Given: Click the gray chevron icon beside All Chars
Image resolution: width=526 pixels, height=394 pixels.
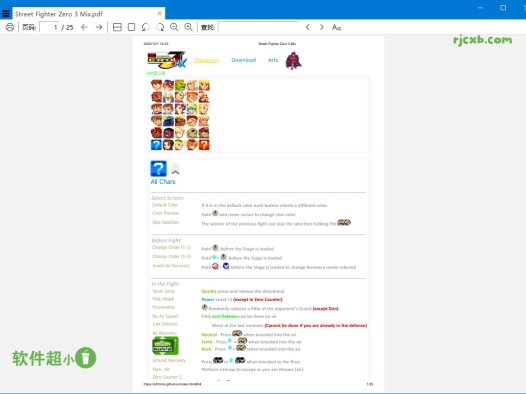Looking at the screenshot, I should tap(175, 169).
